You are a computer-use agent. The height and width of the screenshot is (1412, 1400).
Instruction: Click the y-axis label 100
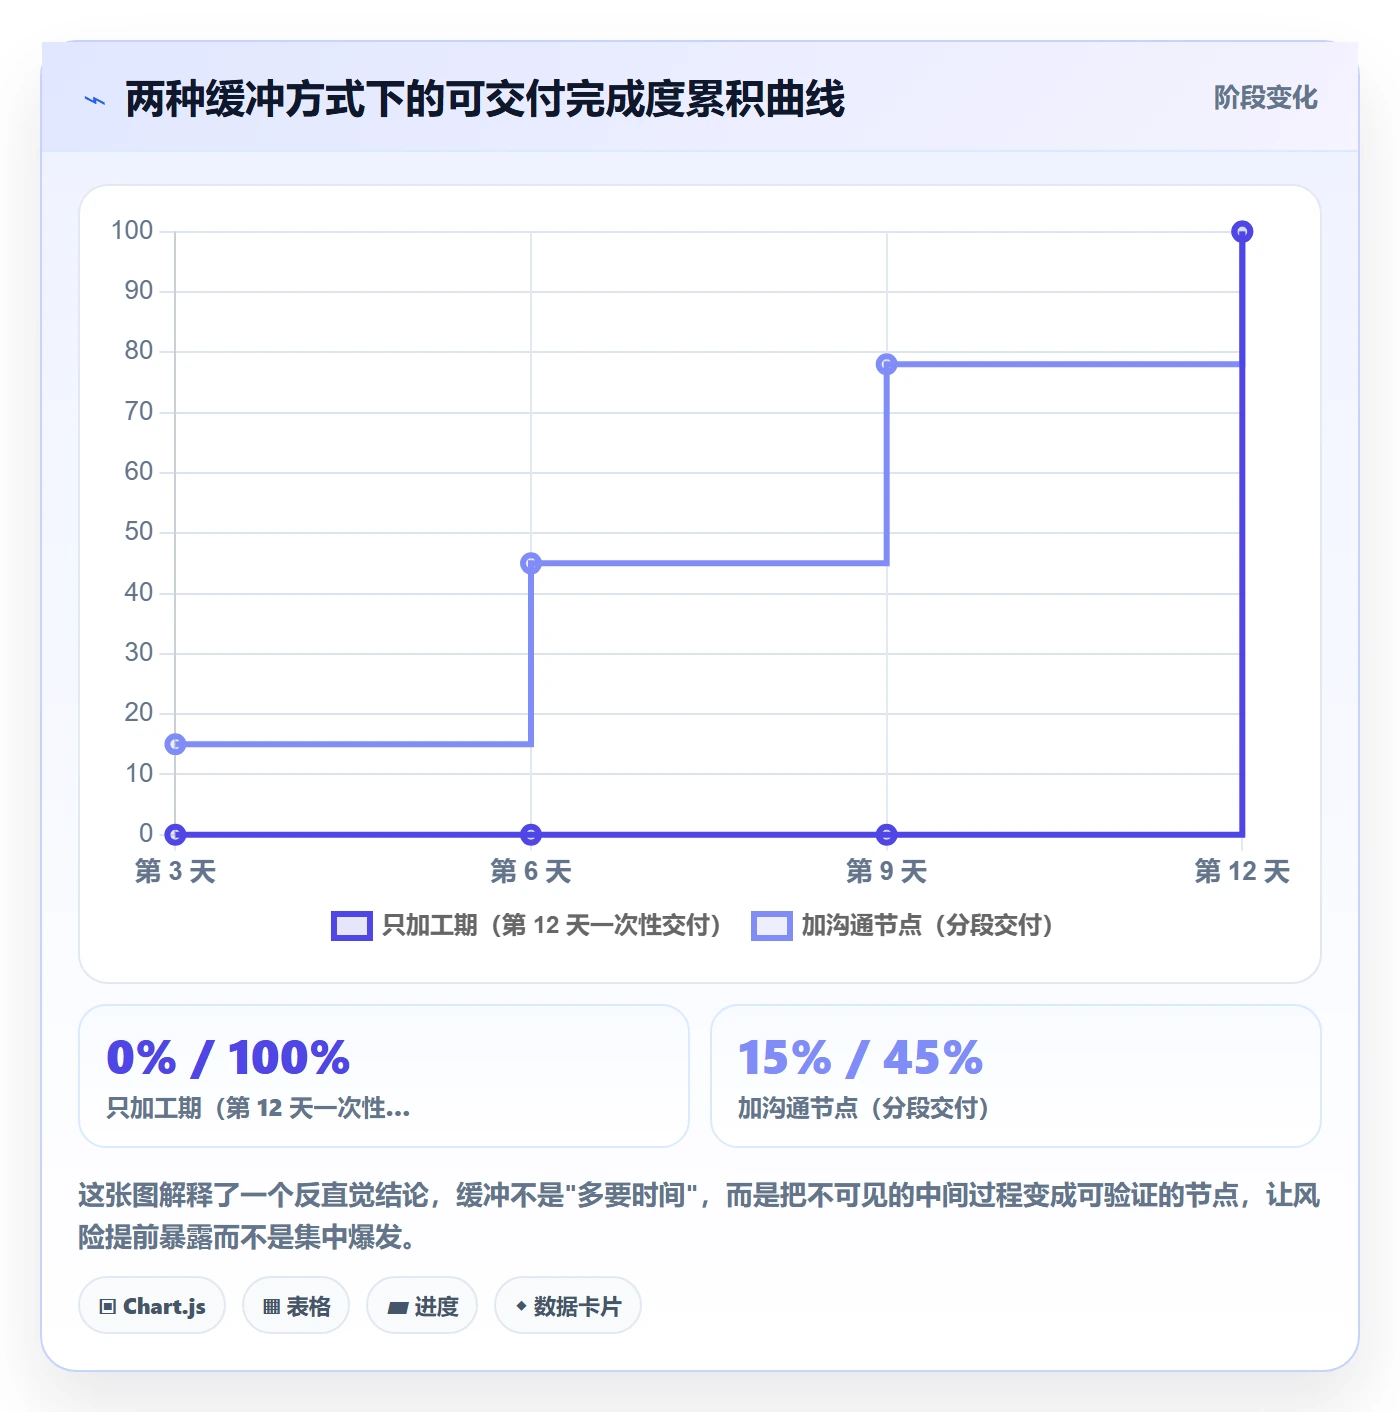pos(132,231)
